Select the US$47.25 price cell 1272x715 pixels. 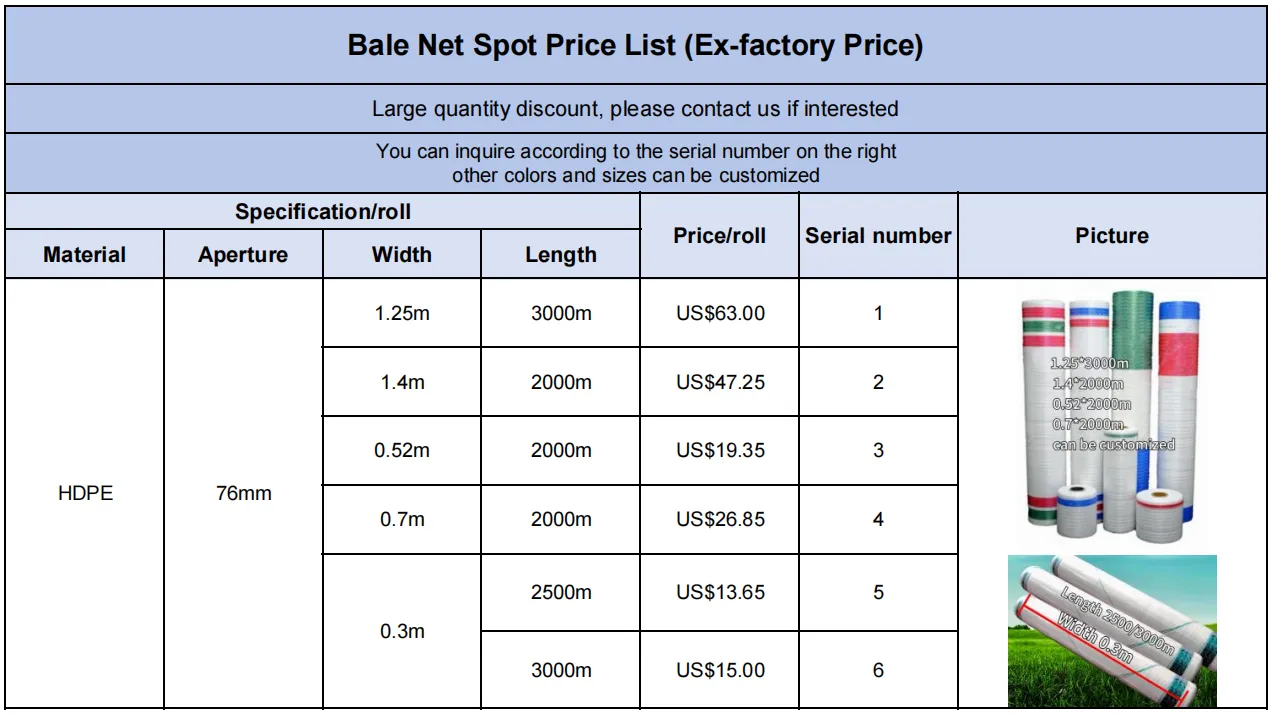pyautogui.click(x=720, y=382)
